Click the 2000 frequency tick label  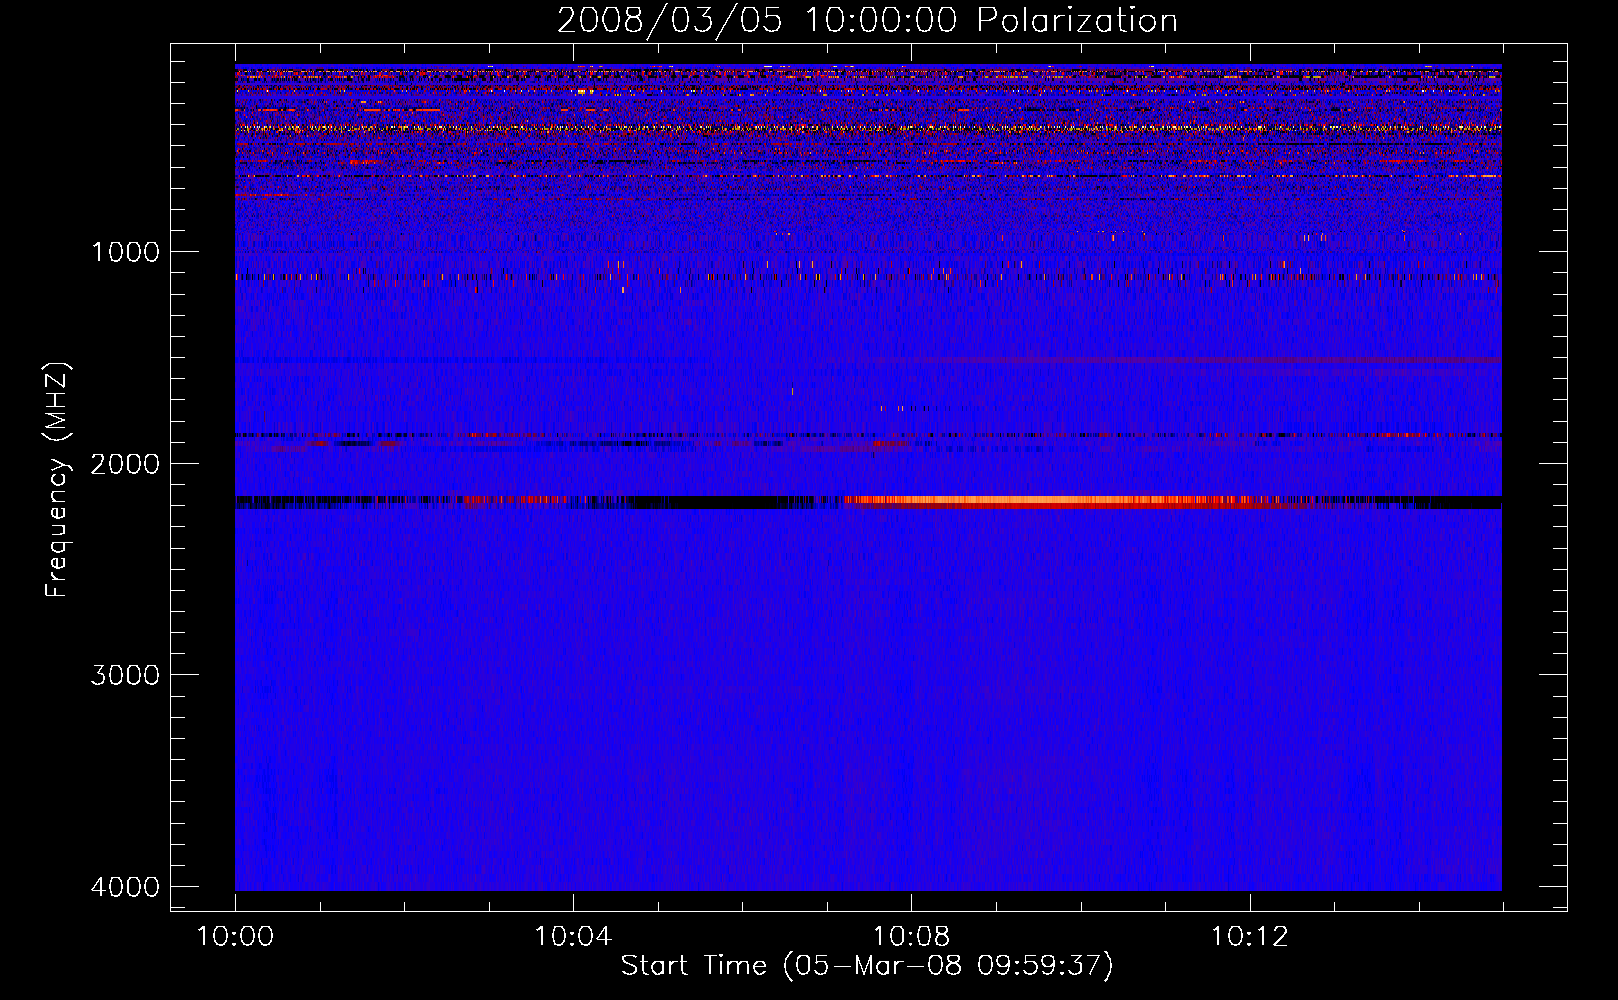125,464
